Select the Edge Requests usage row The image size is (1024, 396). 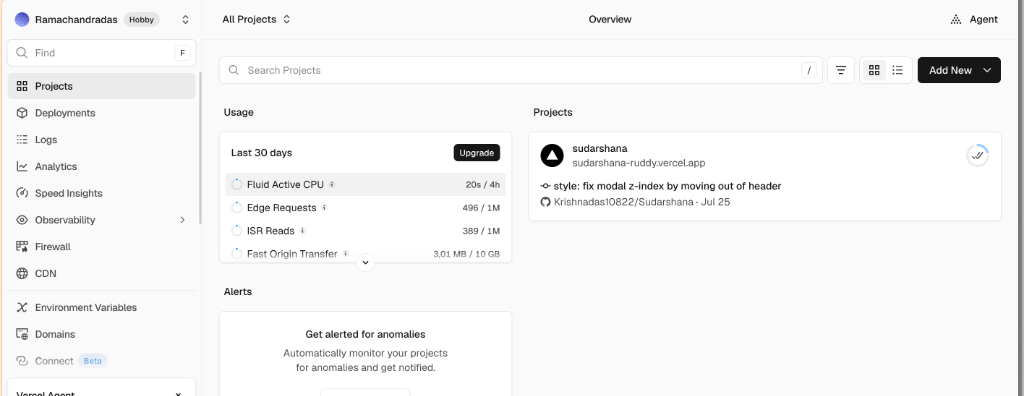point(366,208)
